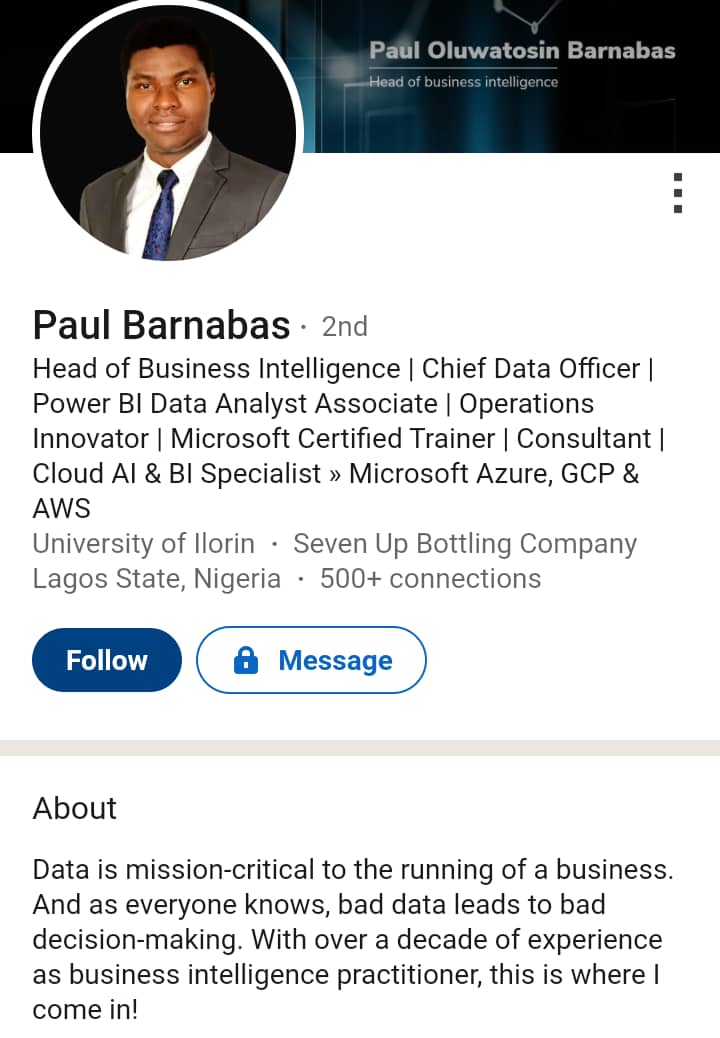Open the 500+ connections list
The height and width of the screenshot is (1038, 720).
pos(430,579)
